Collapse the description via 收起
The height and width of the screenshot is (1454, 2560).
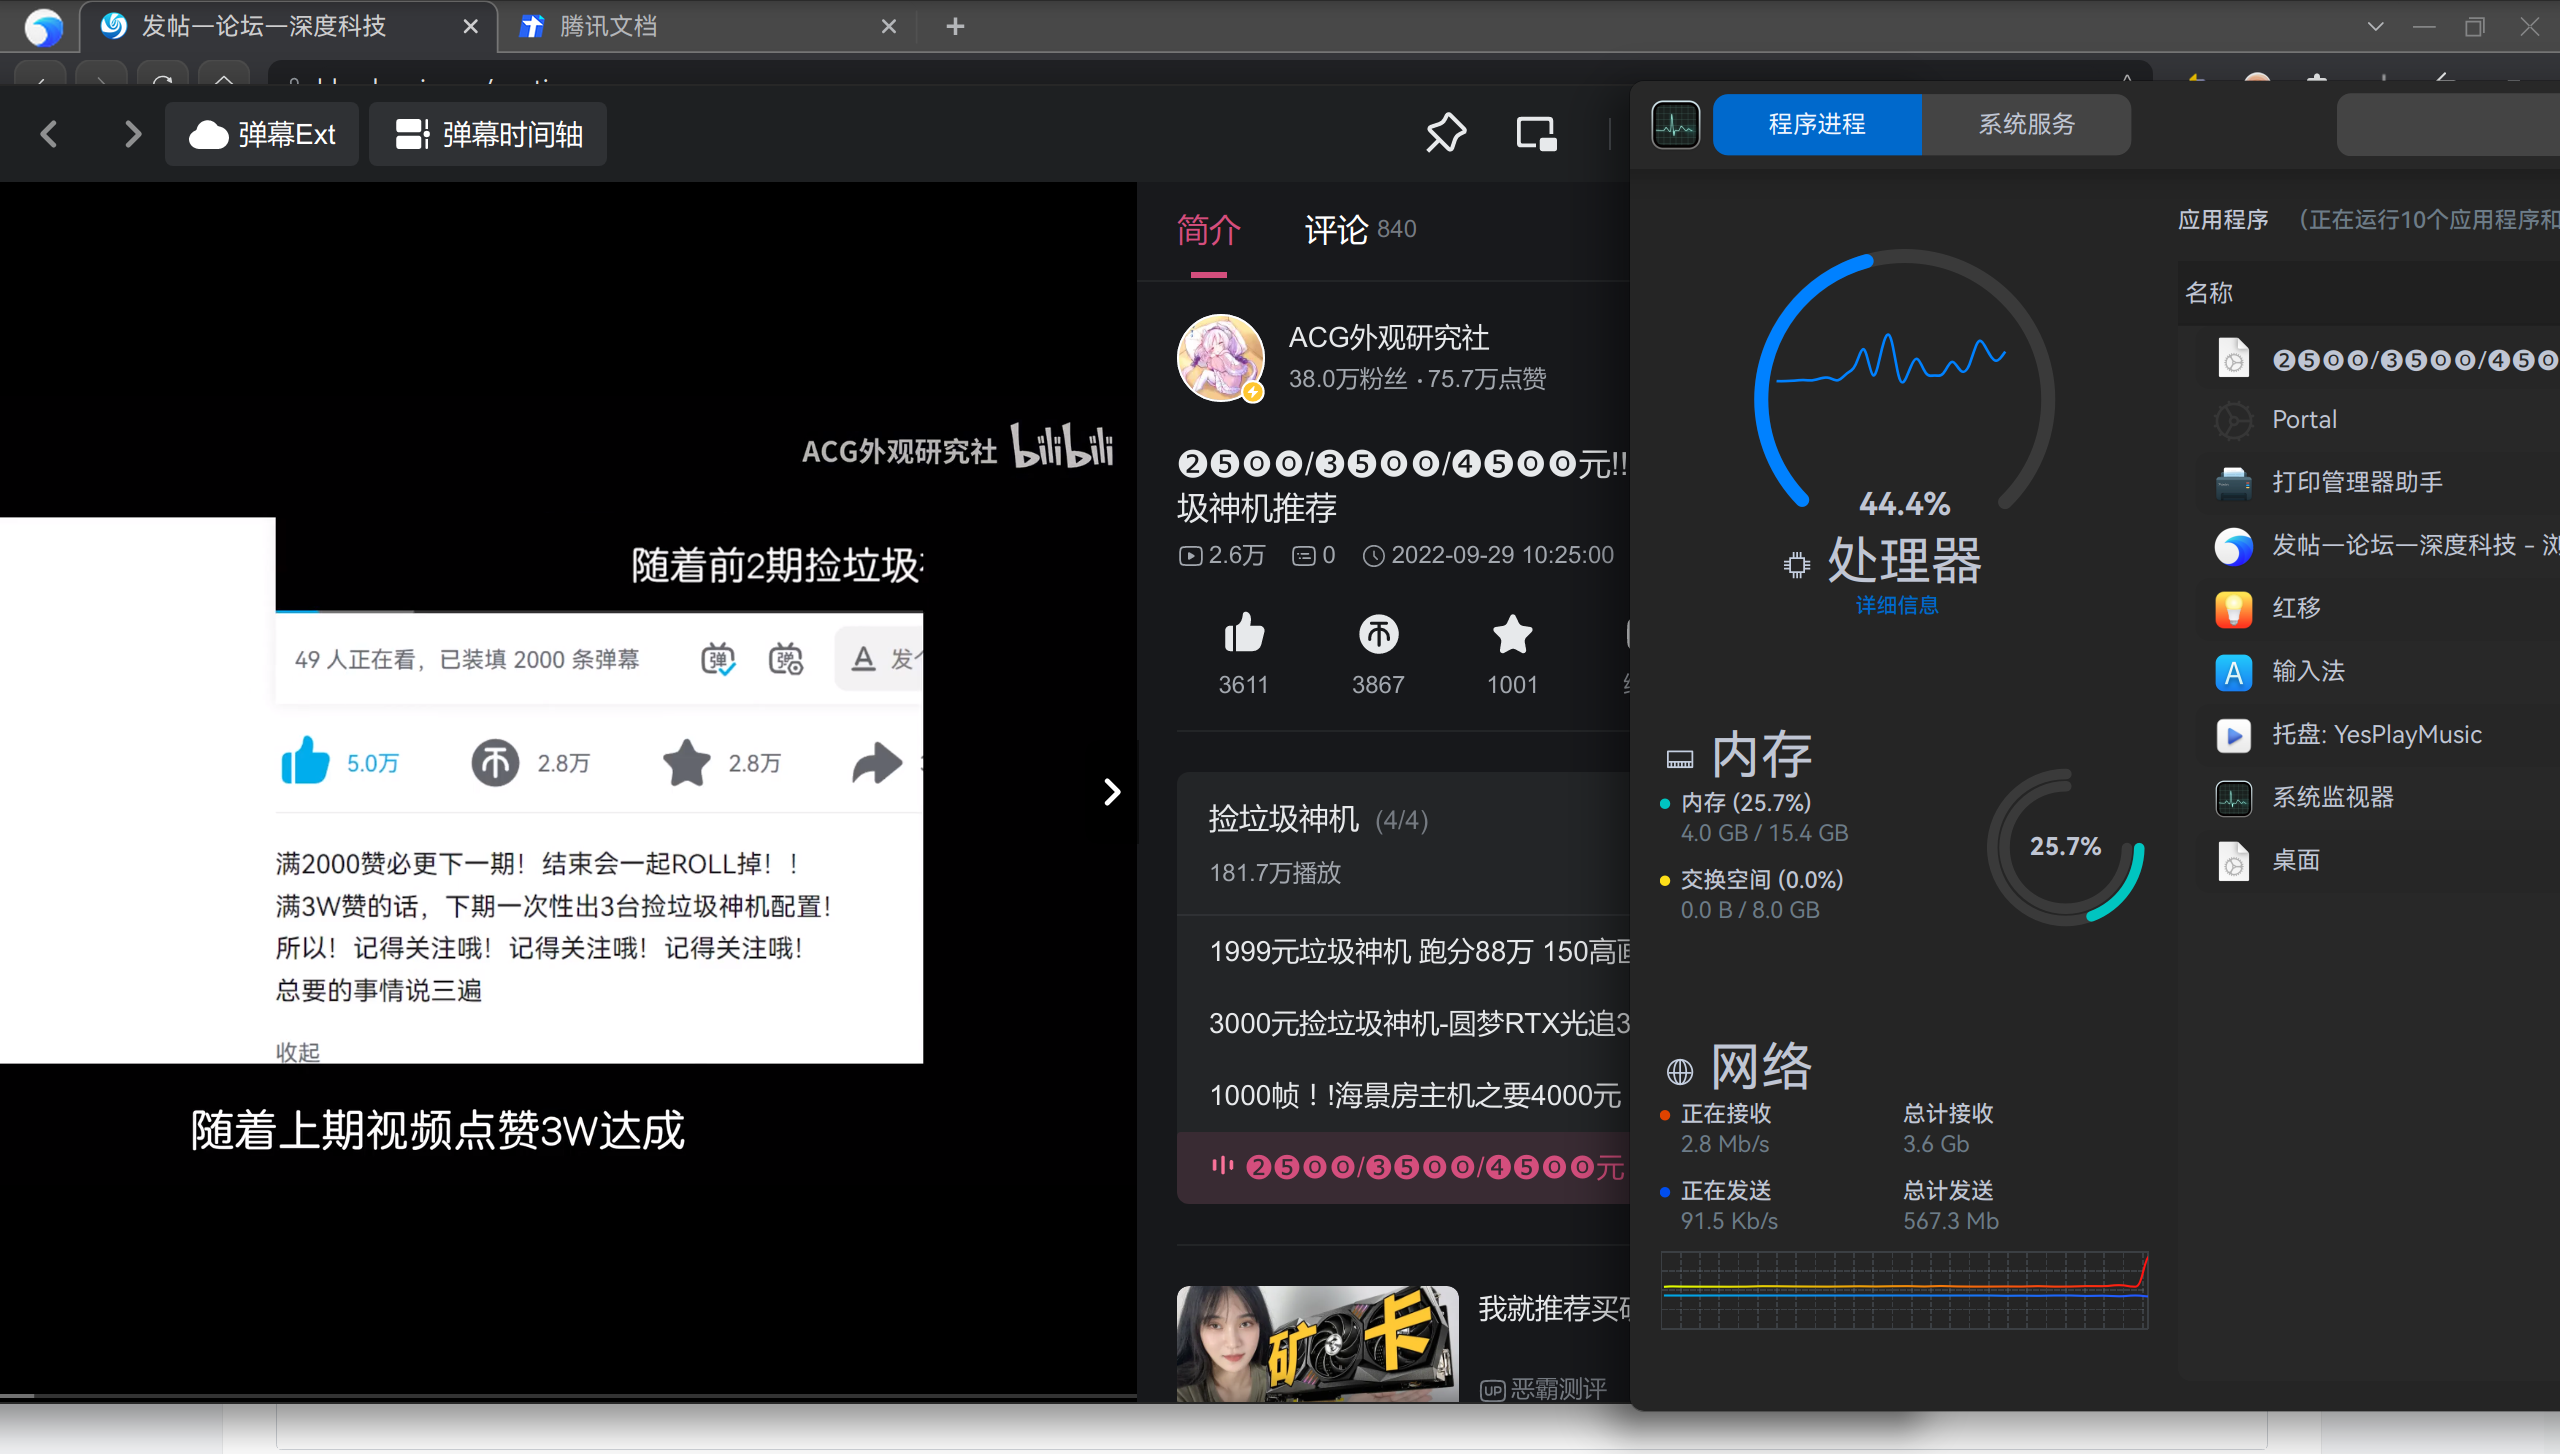click(297, 1052)
